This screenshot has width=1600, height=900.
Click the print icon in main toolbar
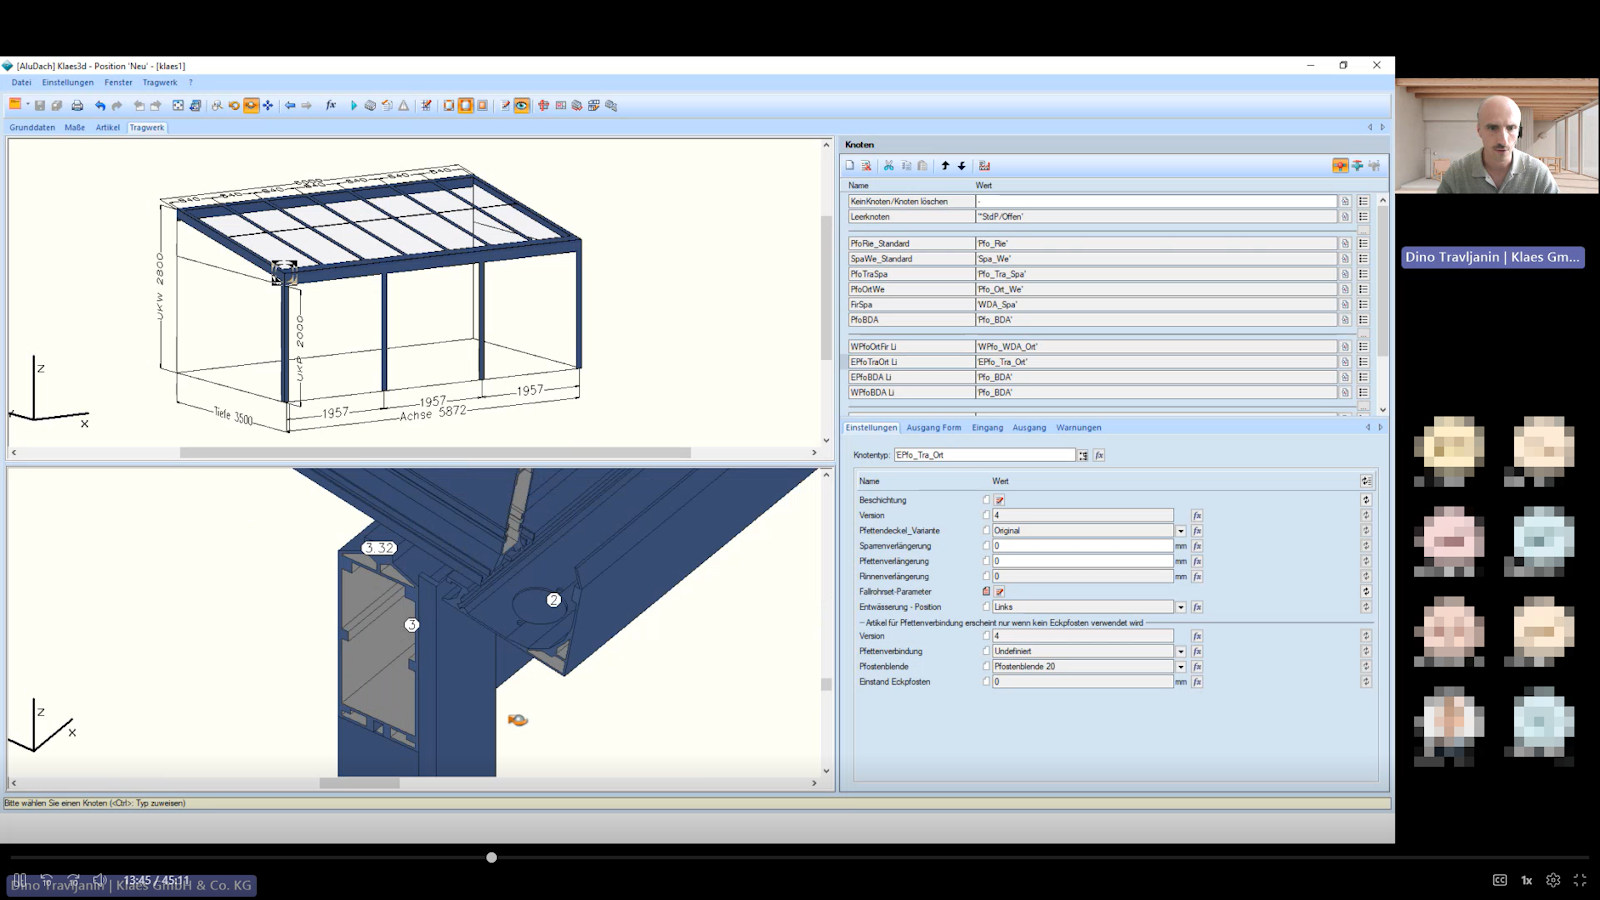point(77,105)
